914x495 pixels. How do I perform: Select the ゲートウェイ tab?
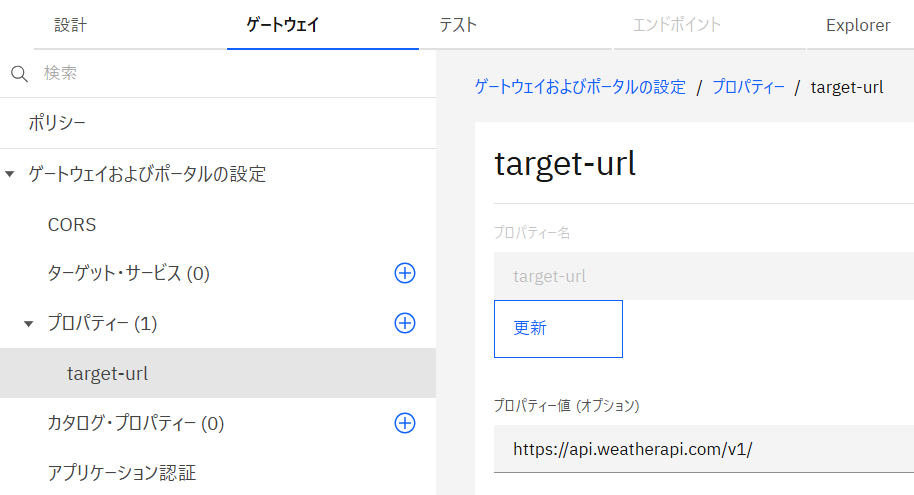(x=323, y=25)
